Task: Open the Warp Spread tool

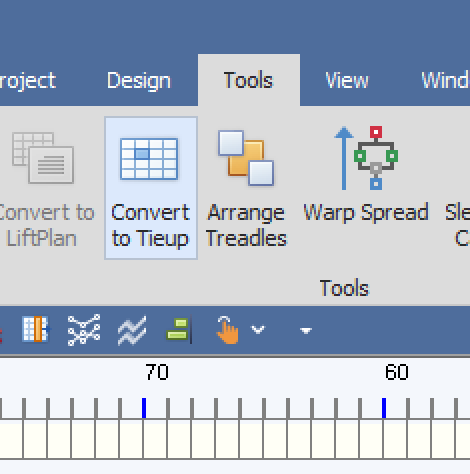Action: [x=366, y=174]
